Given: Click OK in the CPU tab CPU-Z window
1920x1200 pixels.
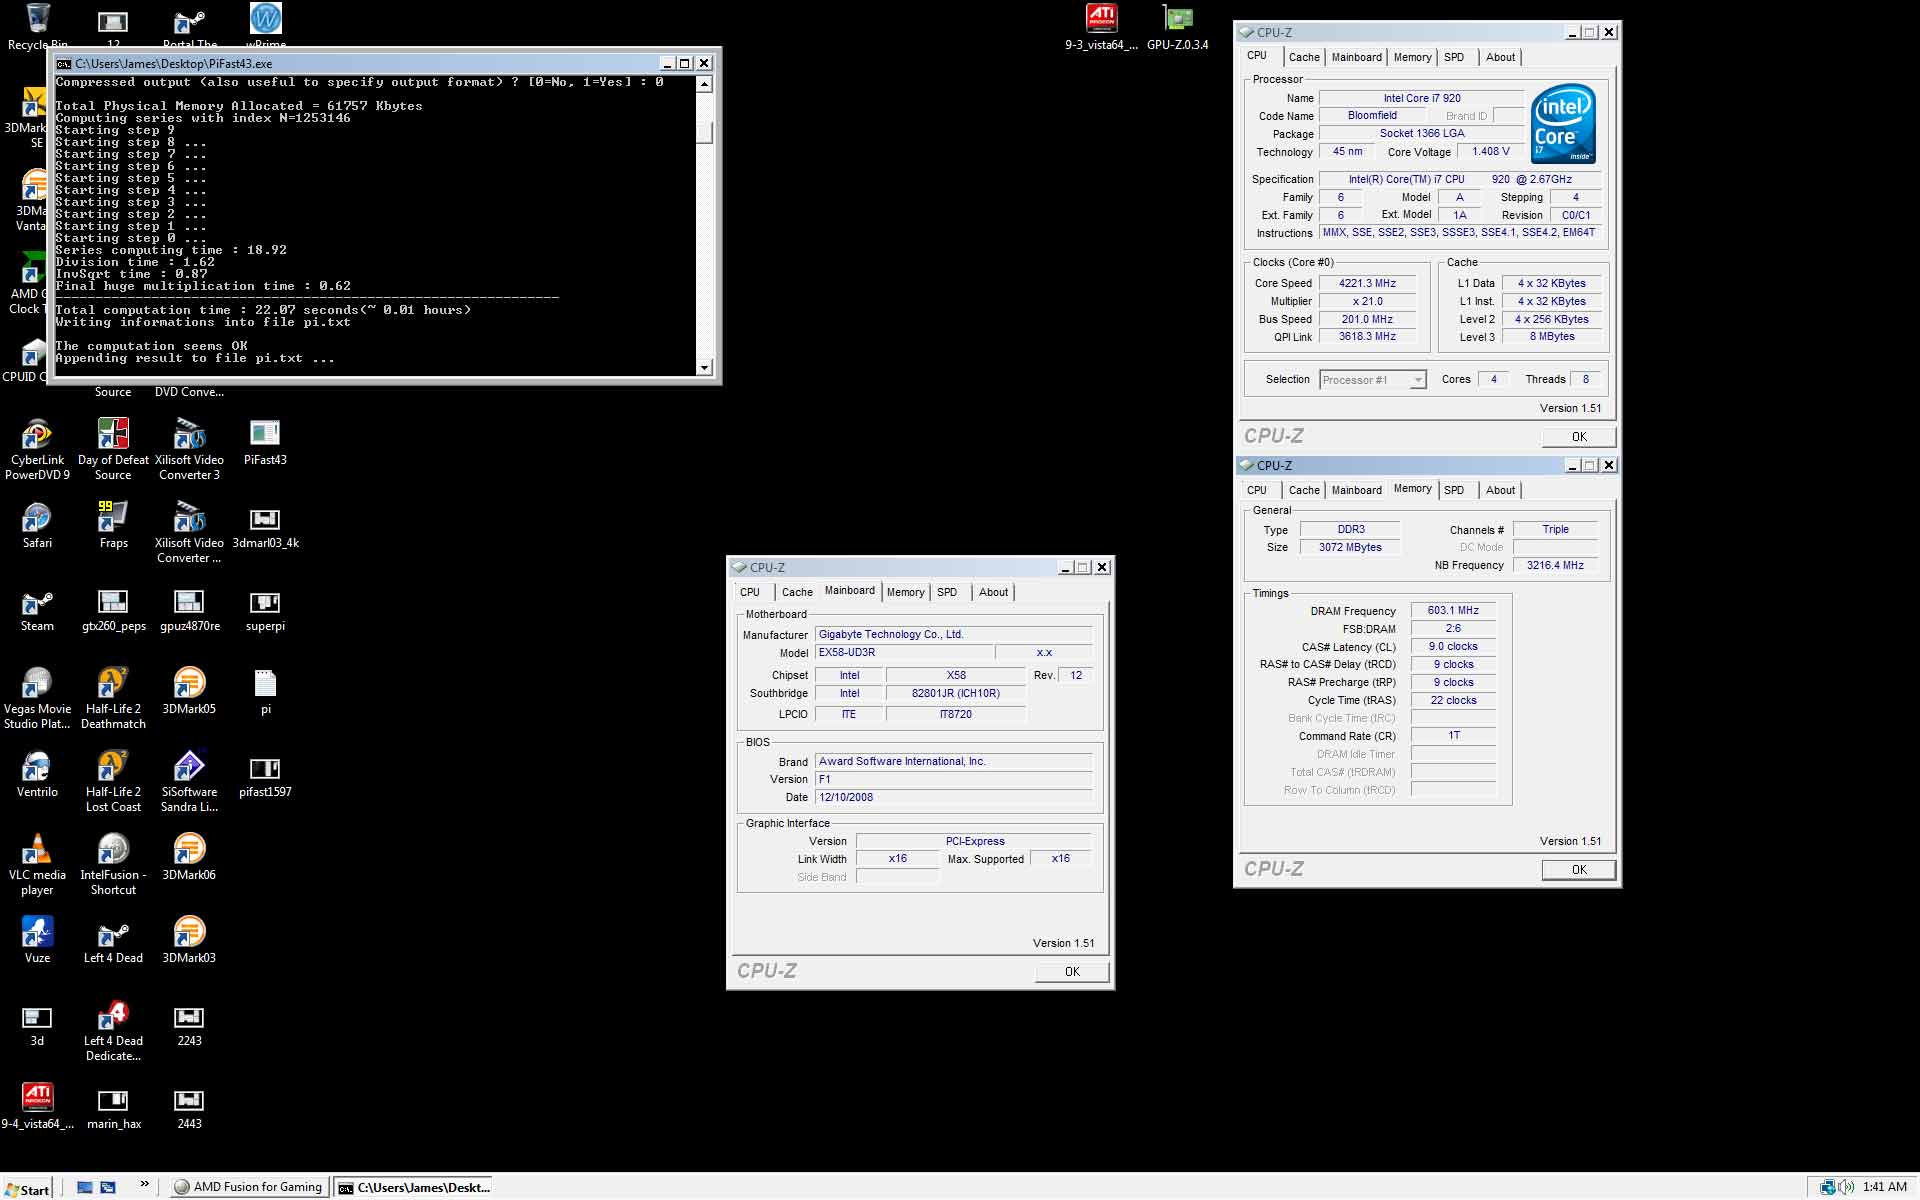Looking at the screenshot, I should pyautogui.click(x=1578, y=437).
